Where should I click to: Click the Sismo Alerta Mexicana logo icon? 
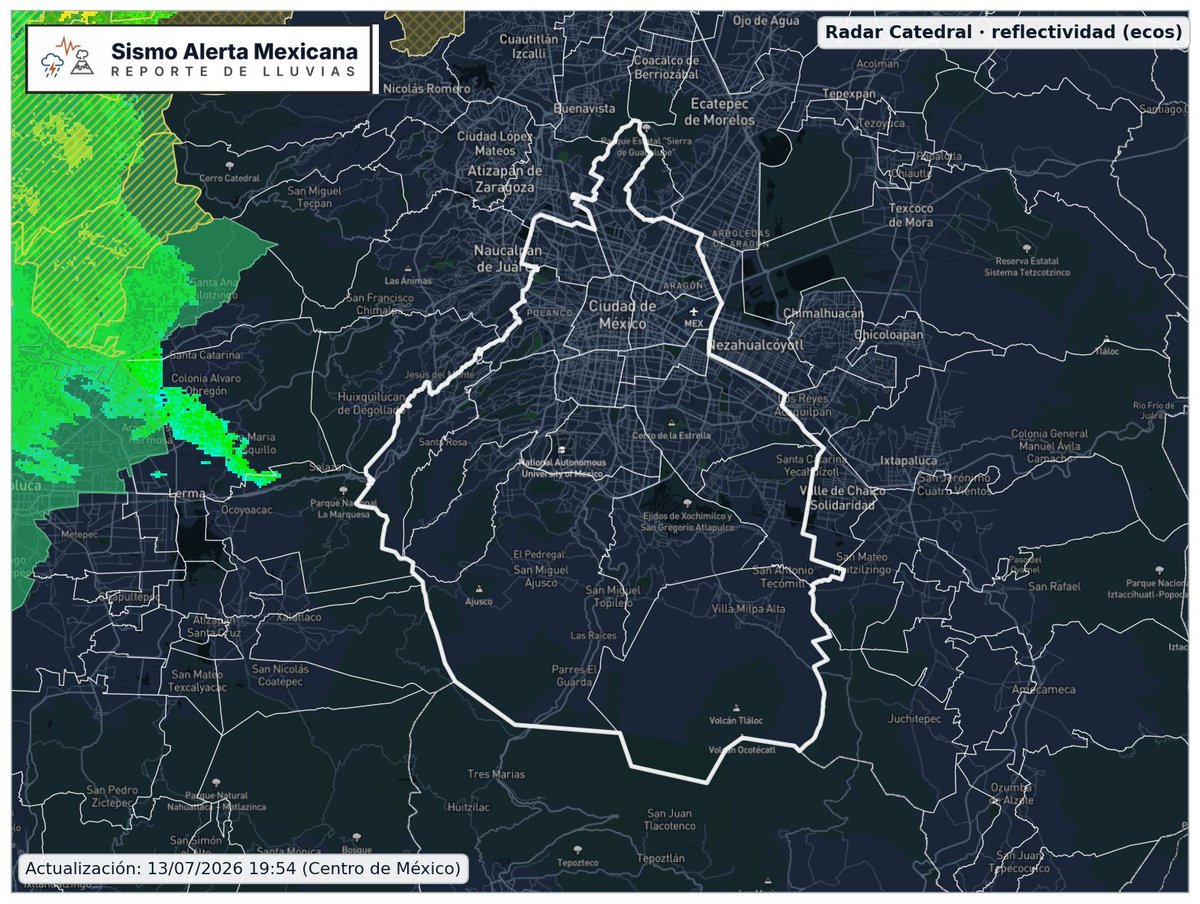tap(65, 59)
